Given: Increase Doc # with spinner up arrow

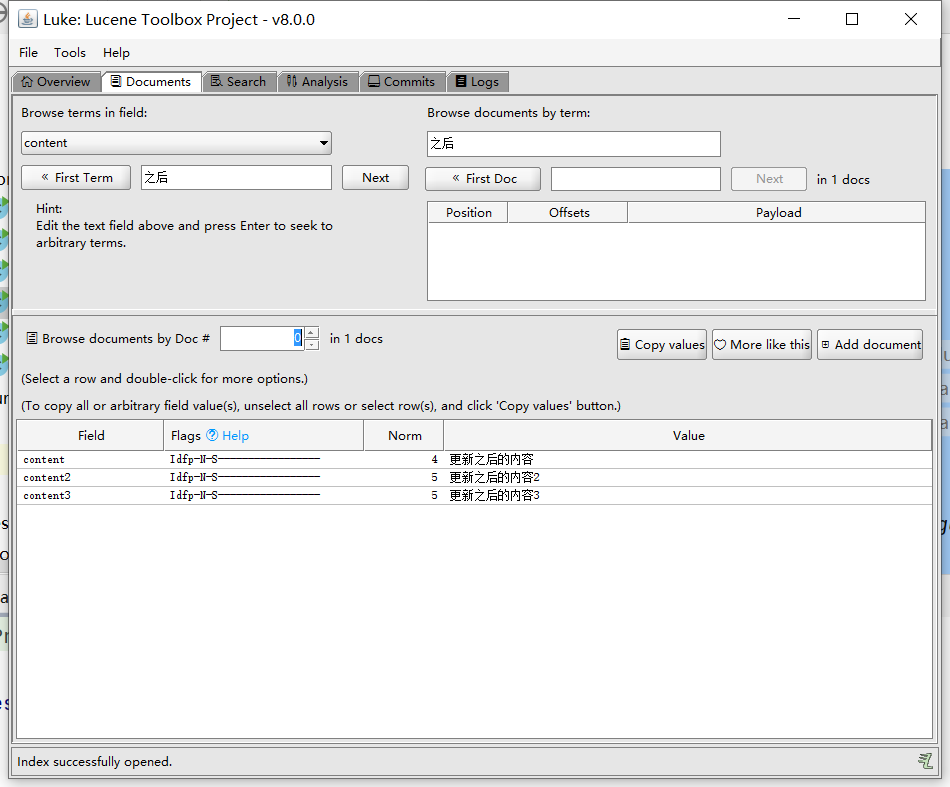Looking at the screenshot, I should tap(312, 333).
